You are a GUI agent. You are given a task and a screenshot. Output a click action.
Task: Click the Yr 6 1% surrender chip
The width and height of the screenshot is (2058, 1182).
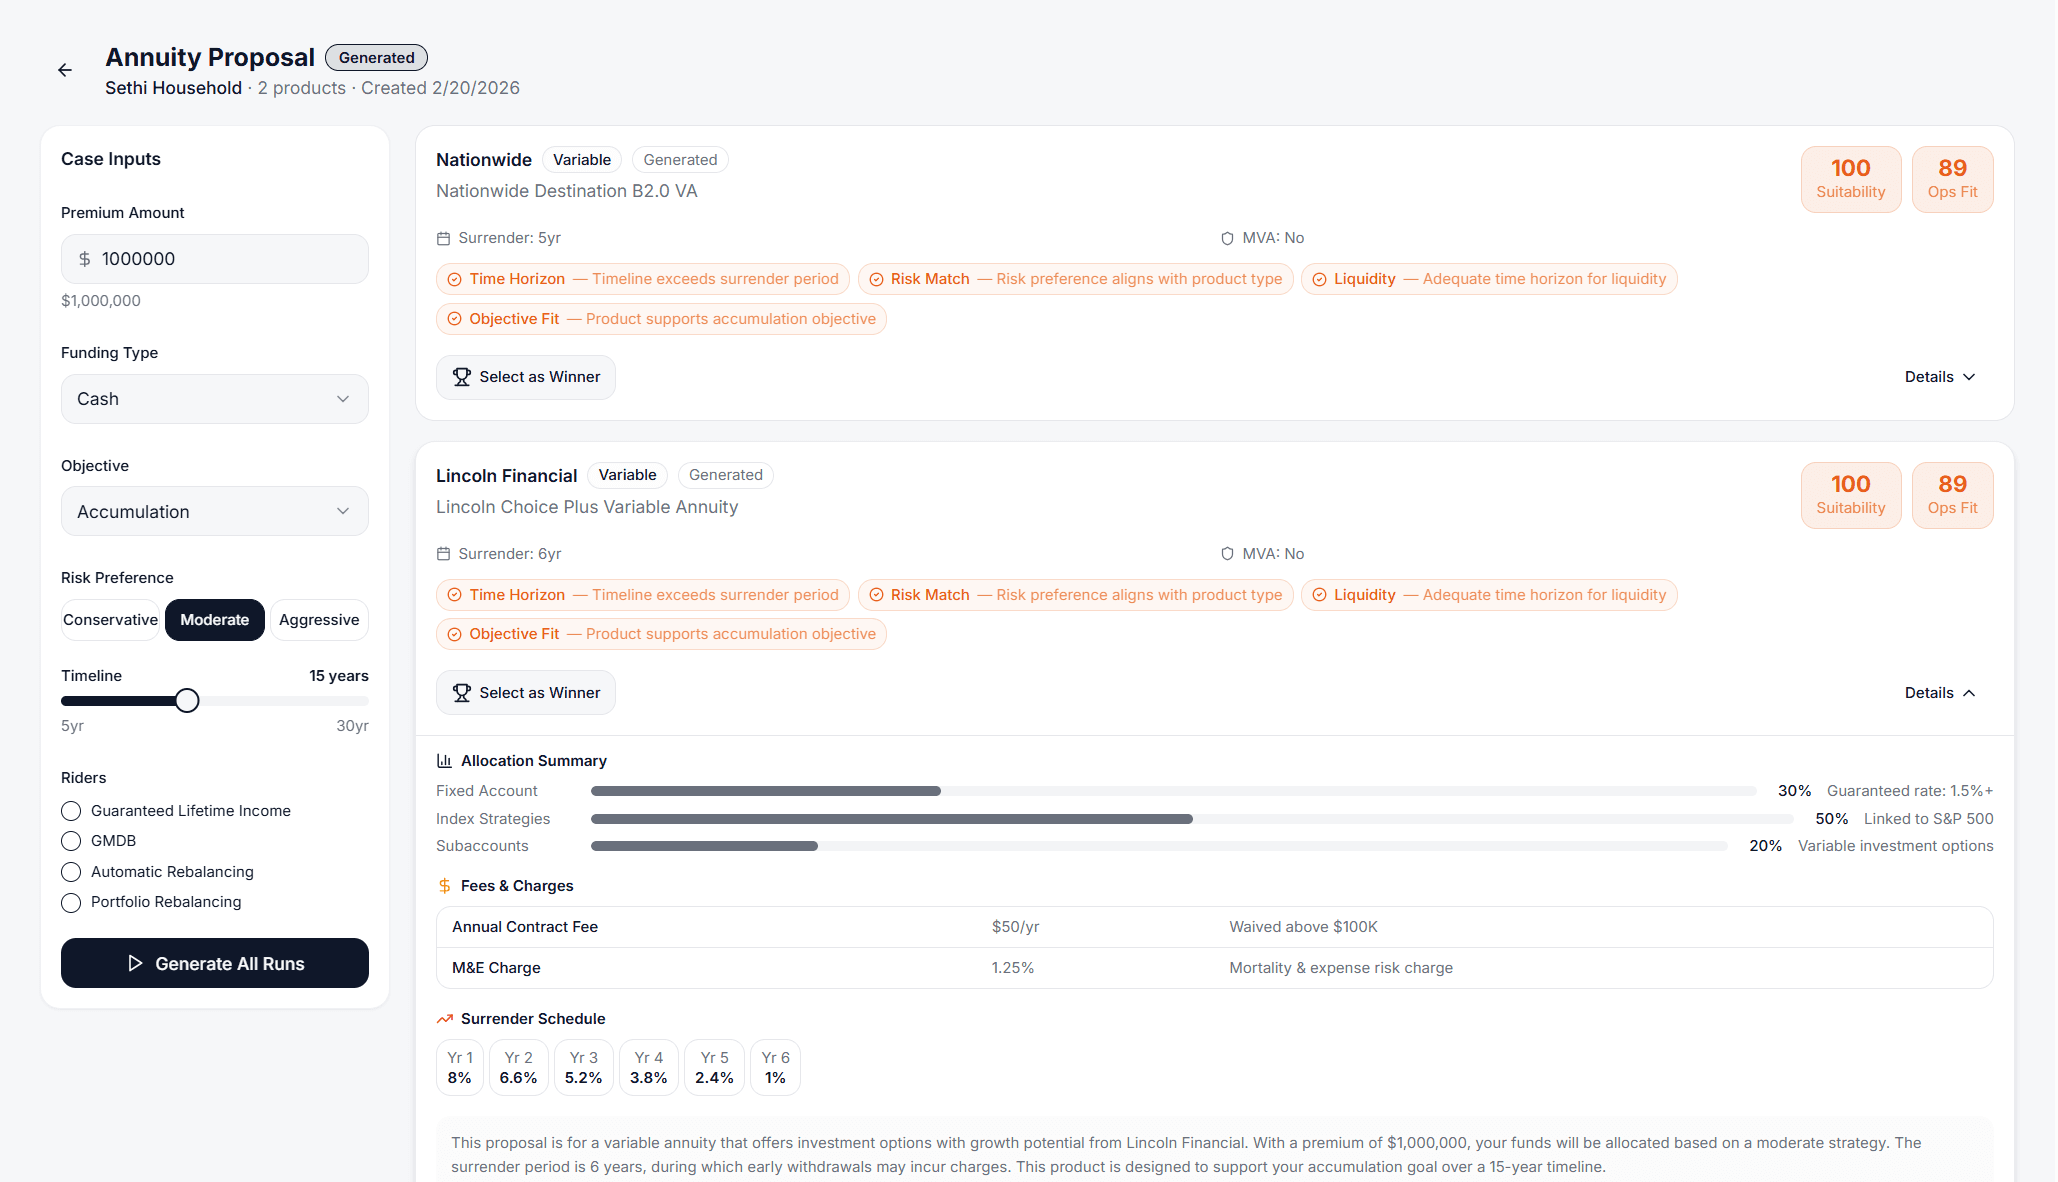[775, 1068]
